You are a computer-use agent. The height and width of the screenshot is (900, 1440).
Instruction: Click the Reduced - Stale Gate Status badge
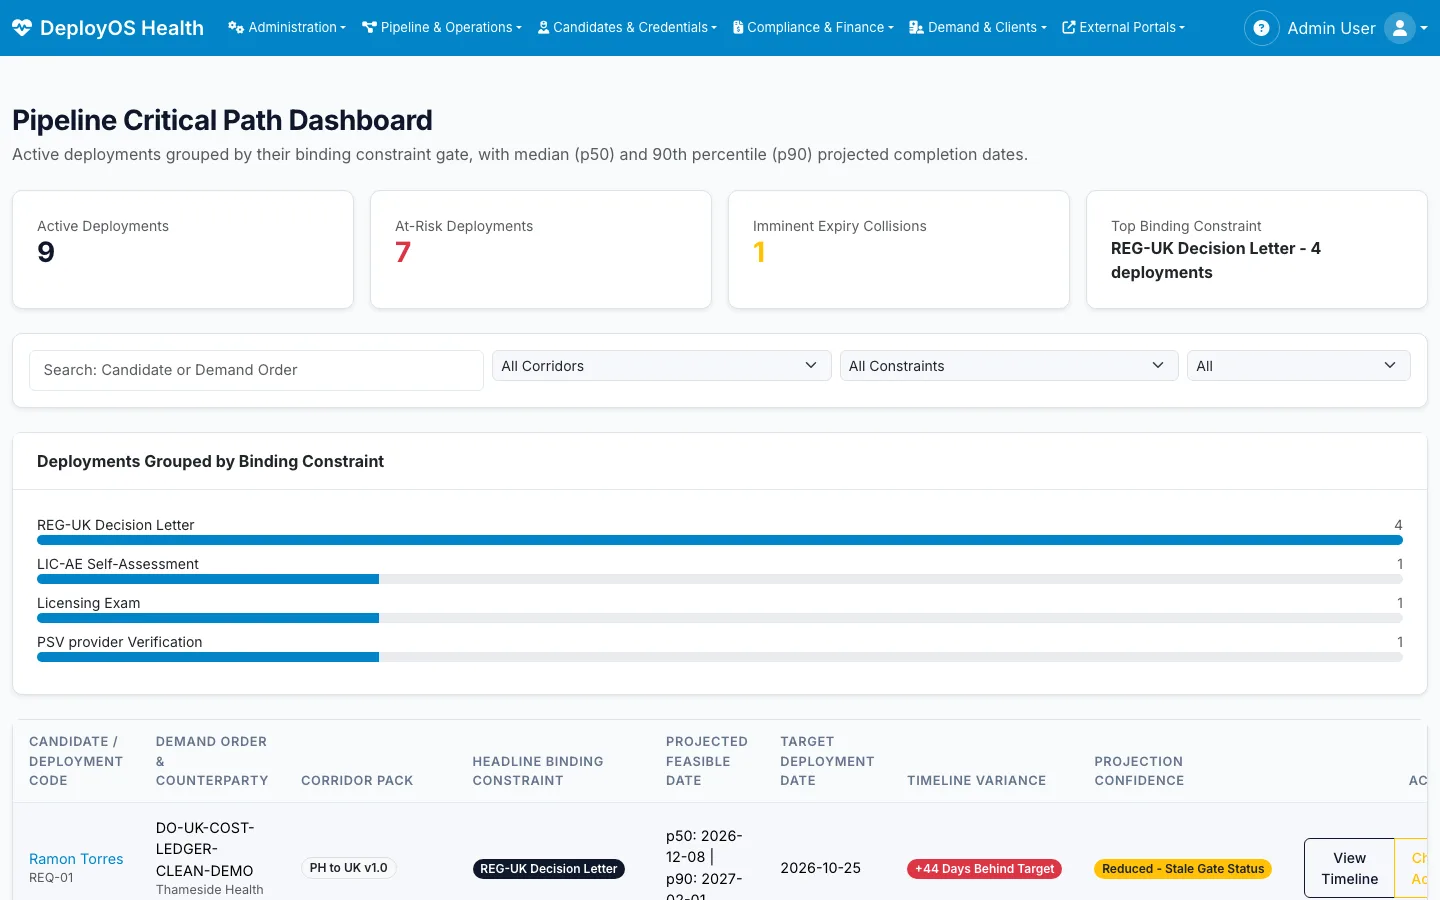point(1183,869)
